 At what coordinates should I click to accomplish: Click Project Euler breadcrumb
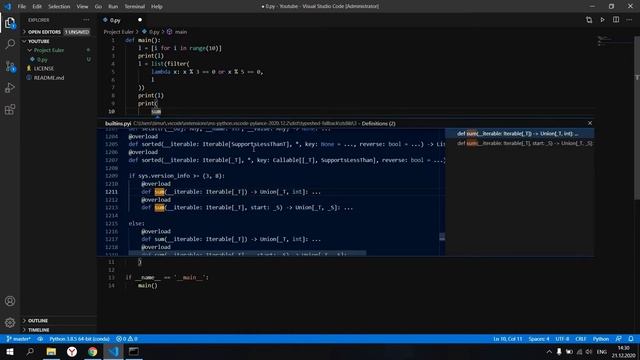point(118,32)
